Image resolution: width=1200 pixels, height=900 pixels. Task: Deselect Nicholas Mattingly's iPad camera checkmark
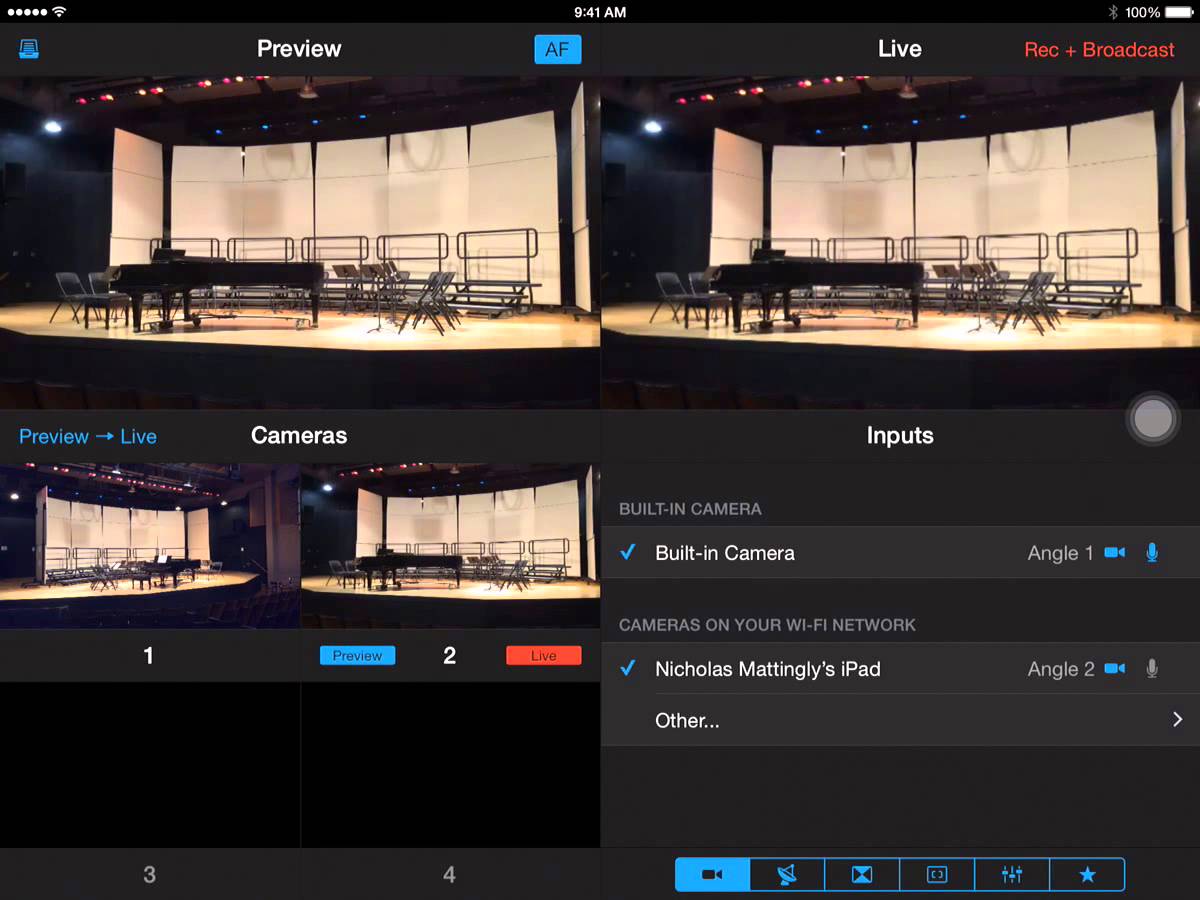pyautogui.click(x=628, y=668)
